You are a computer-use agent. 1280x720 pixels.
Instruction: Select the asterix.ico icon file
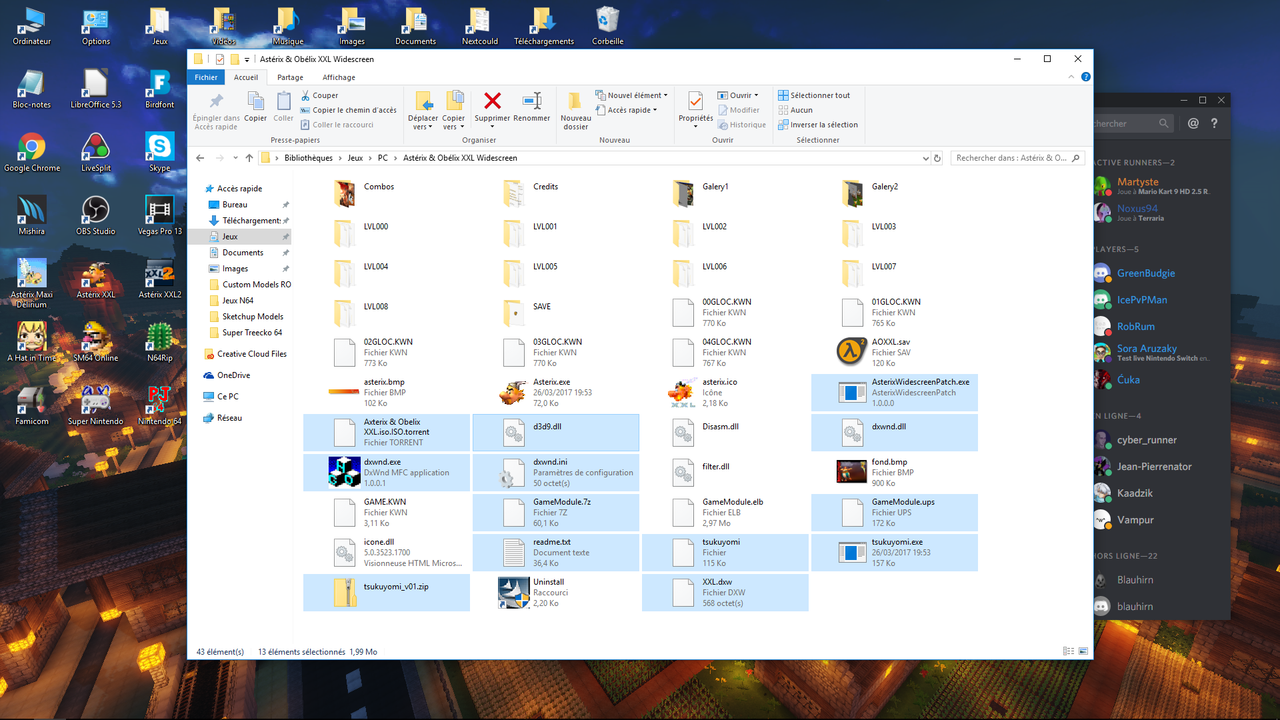(725, 392)
